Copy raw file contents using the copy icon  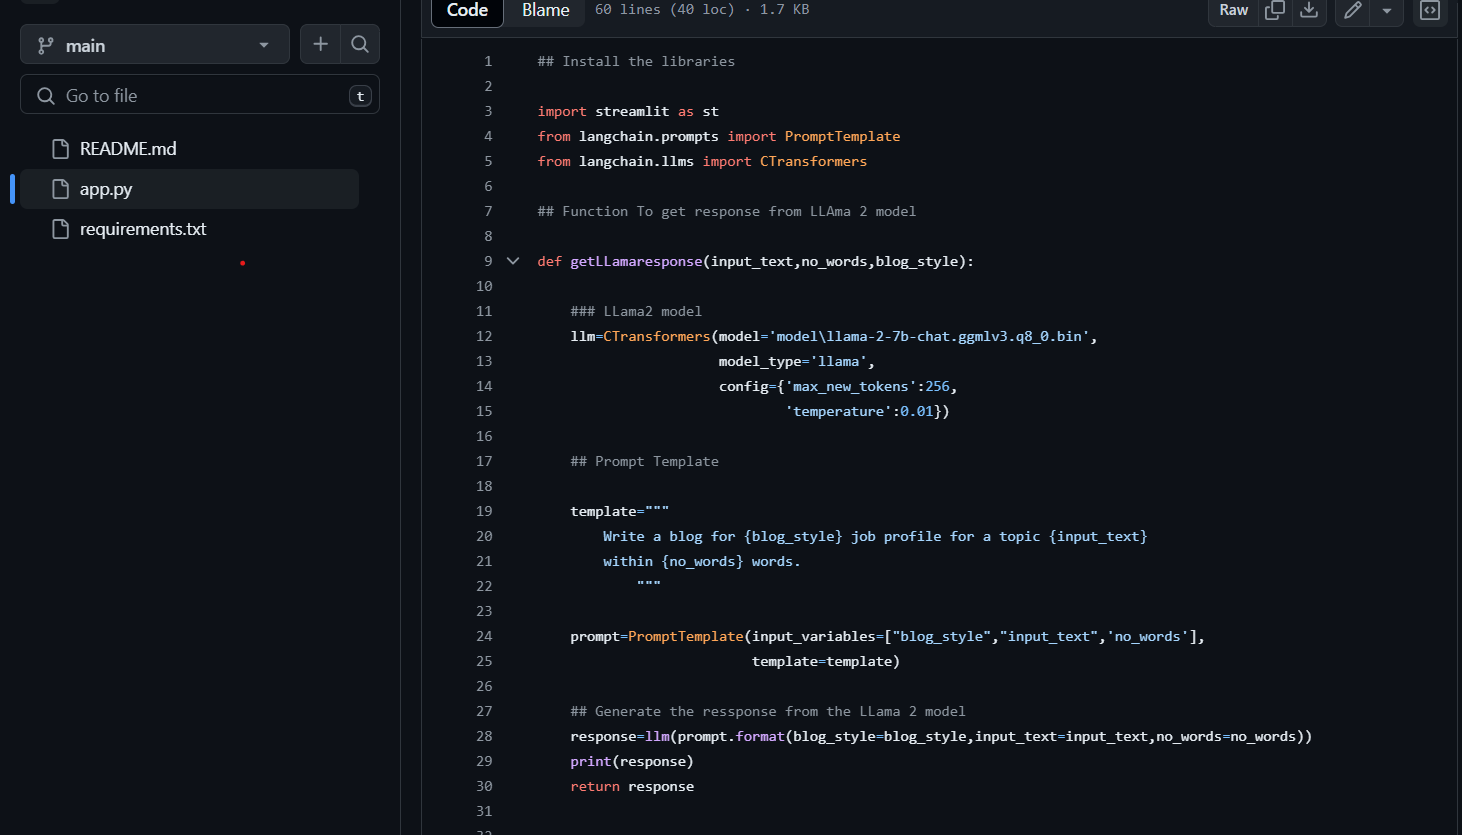pyautogui.click(x=1274, y=10)
